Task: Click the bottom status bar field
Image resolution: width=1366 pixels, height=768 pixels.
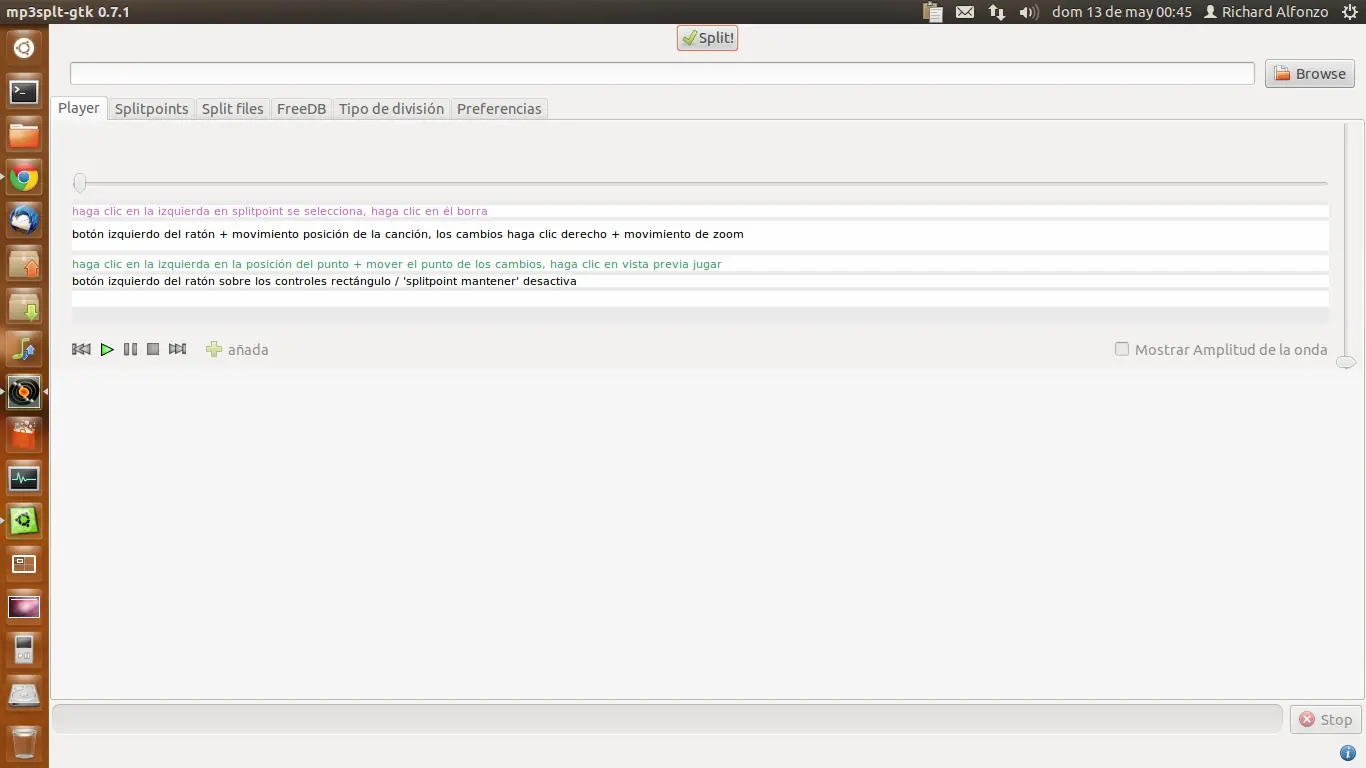Action: (x=667, y=719)
